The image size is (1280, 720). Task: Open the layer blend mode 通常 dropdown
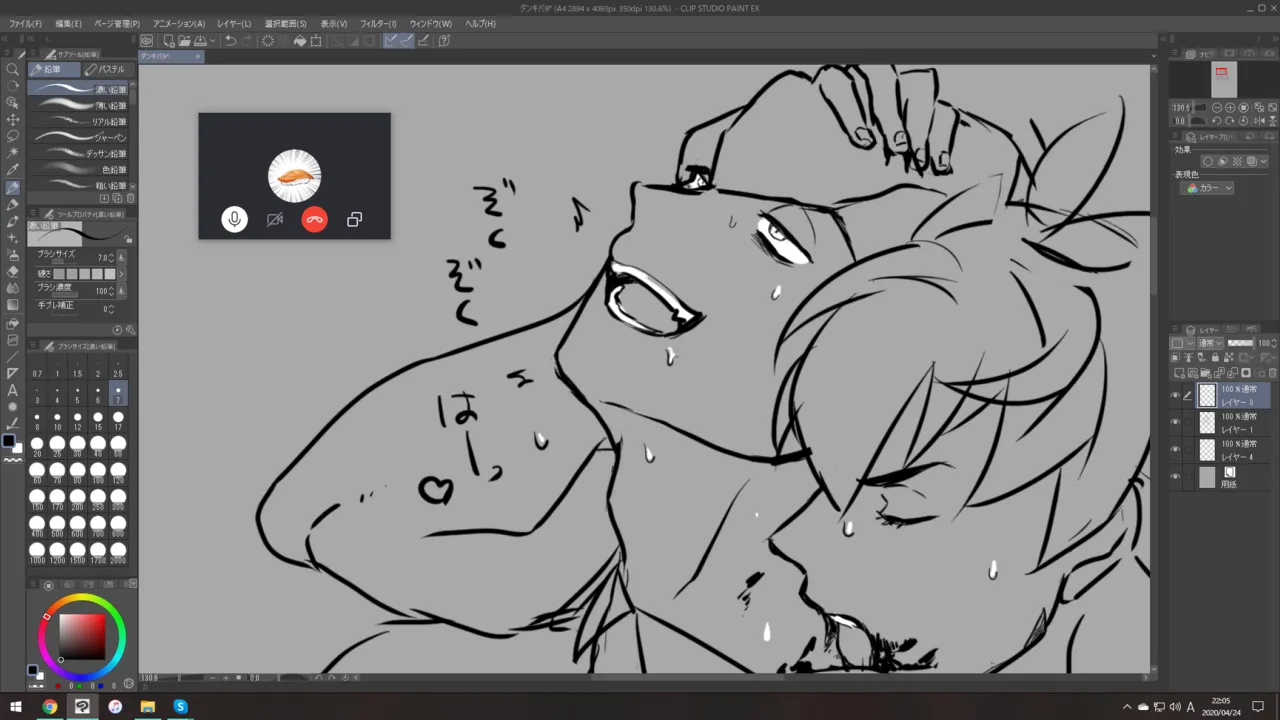[1209, 343]
